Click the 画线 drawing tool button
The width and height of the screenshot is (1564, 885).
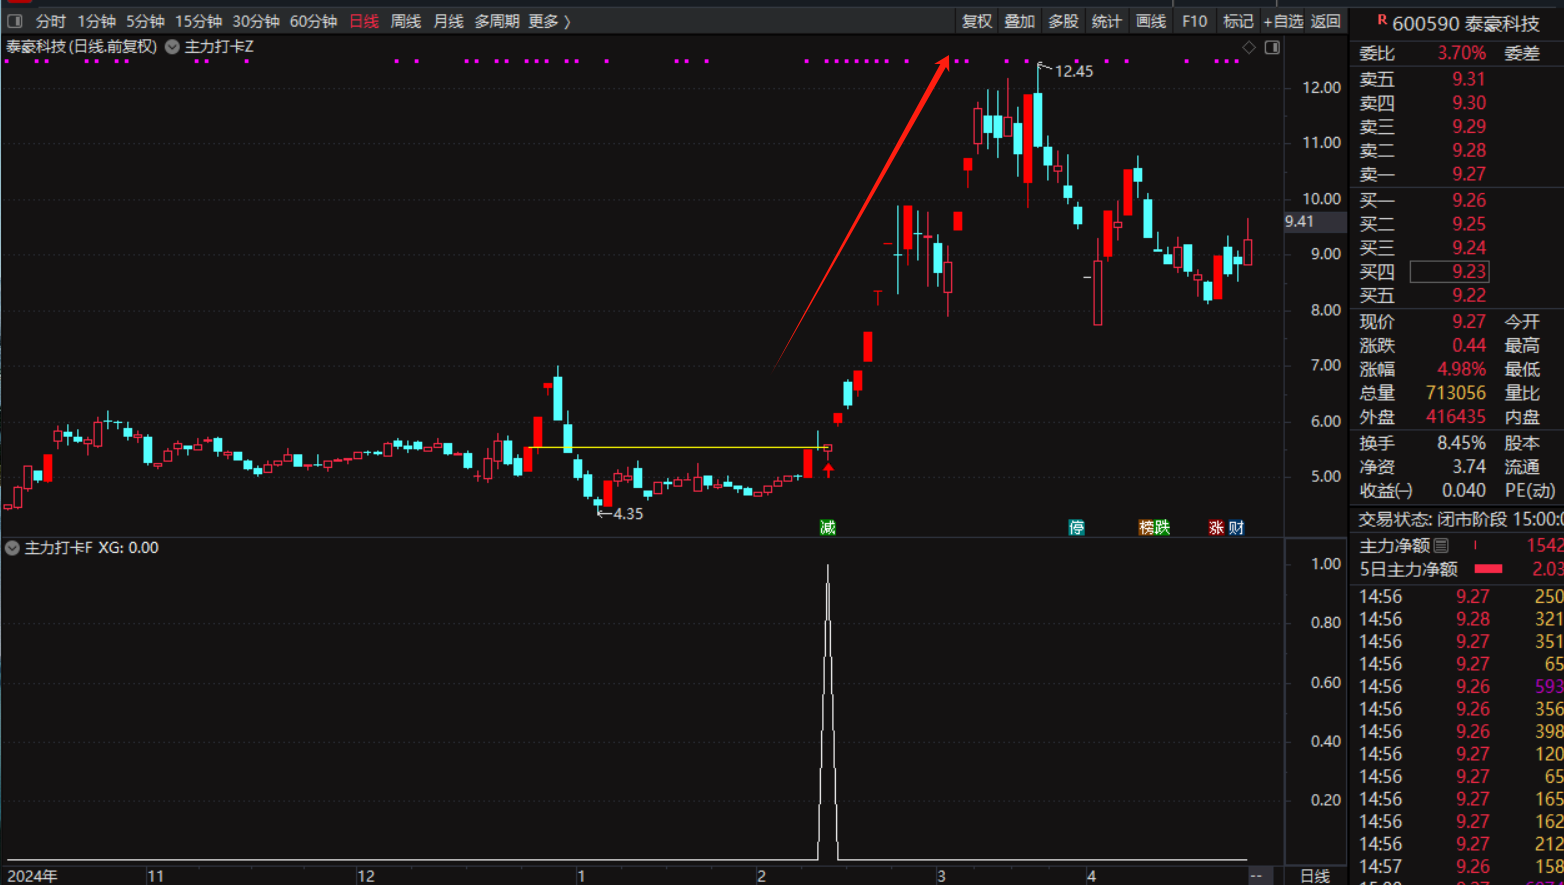point(1151,21)
